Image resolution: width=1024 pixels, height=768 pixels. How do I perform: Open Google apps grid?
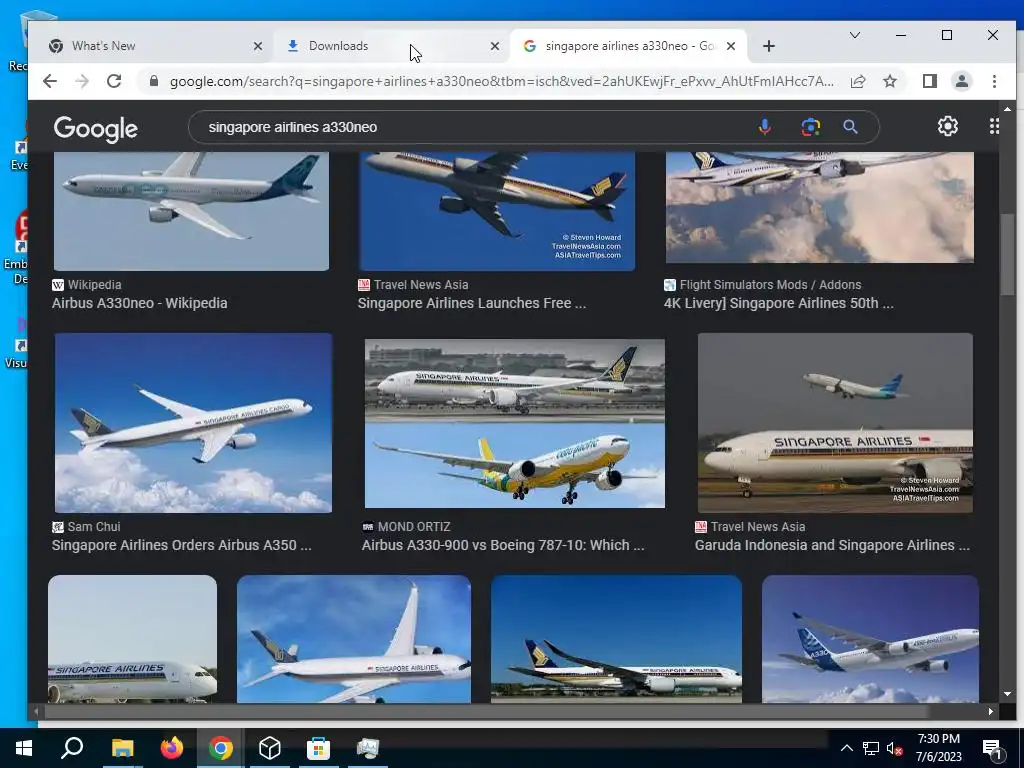(994, 126)
